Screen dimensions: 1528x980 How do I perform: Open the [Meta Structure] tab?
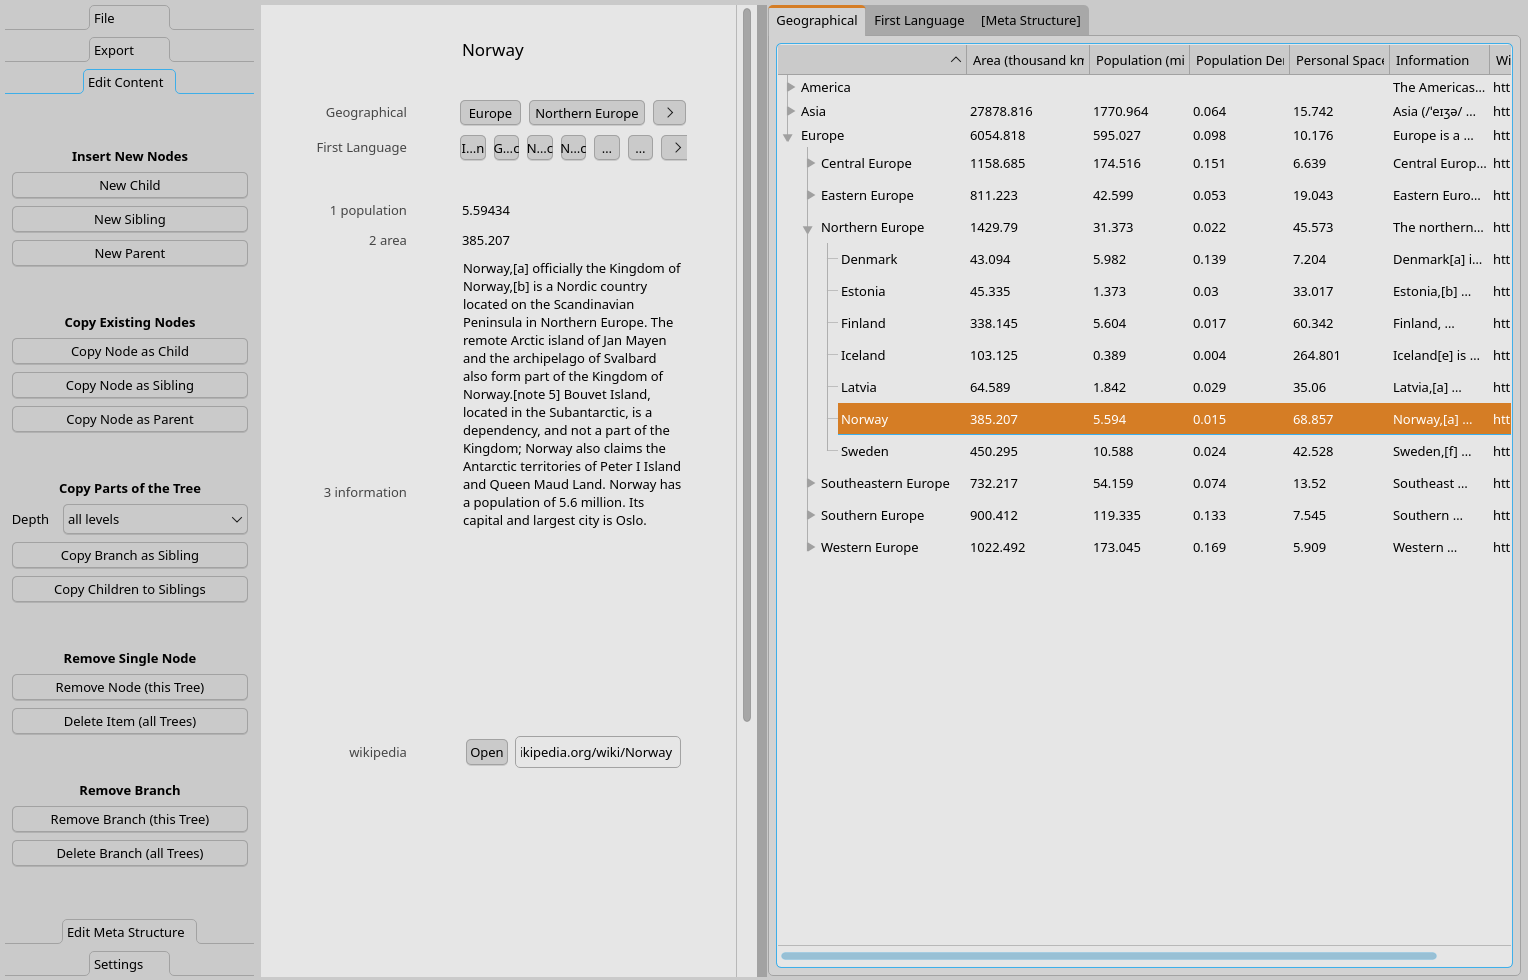point(1030,20)
